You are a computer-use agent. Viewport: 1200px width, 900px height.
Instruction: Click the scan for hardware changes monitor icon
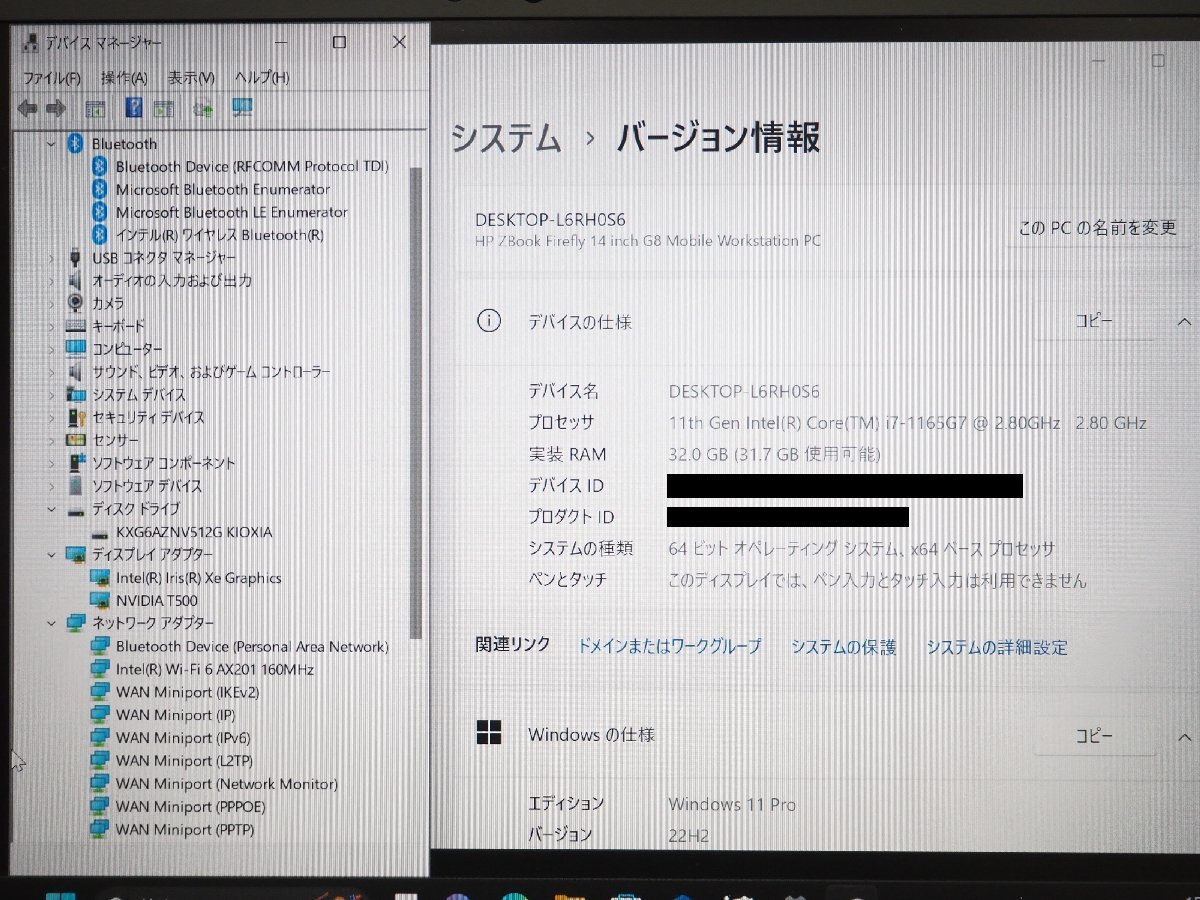[x=243, y=107]
